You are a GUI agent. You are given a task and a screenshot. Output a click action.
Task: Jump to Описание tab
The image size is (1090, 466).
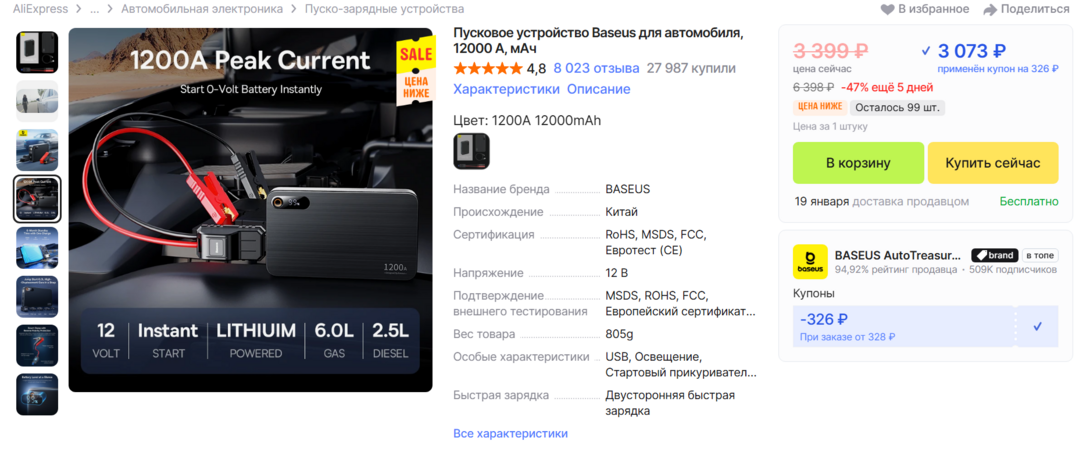click(x=599, y=89)
